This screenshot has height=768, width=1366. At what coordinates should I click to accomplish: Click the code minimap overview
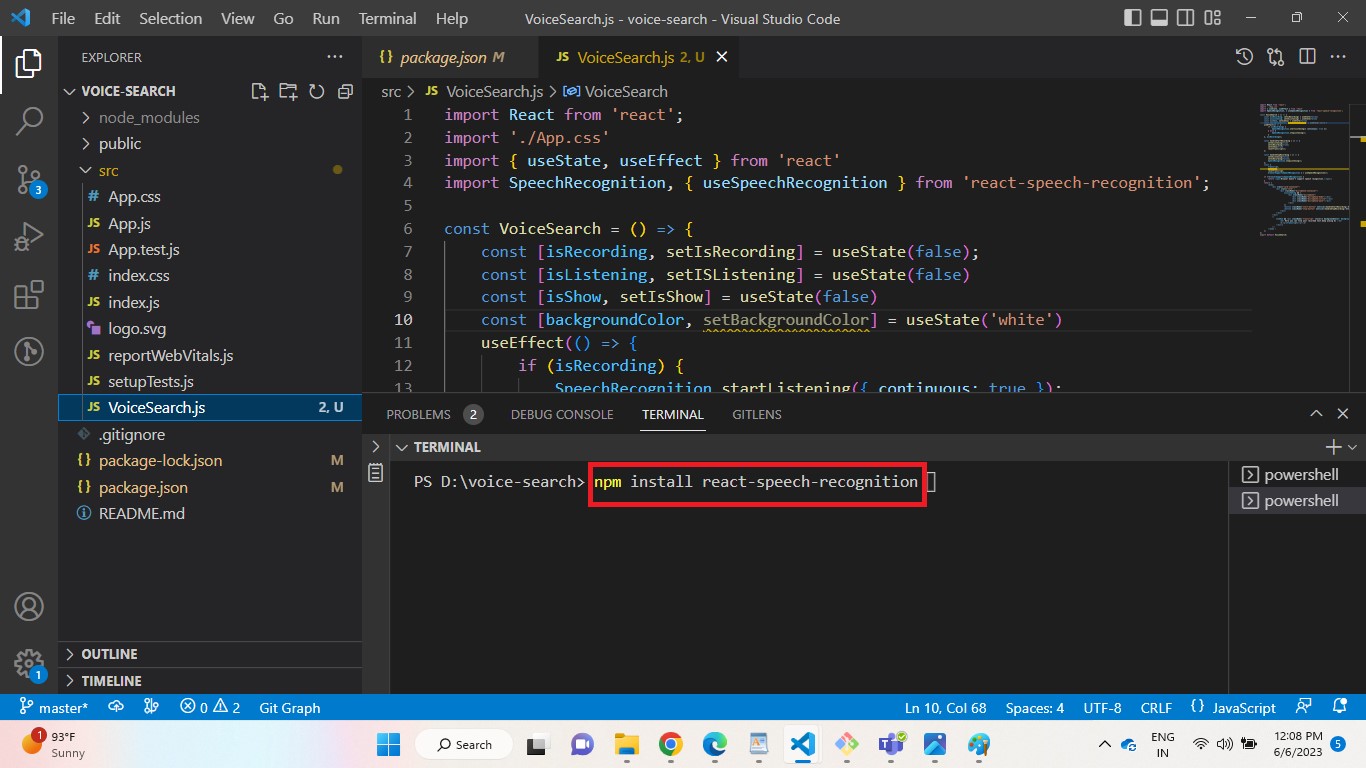click(x=1303, y=170)
